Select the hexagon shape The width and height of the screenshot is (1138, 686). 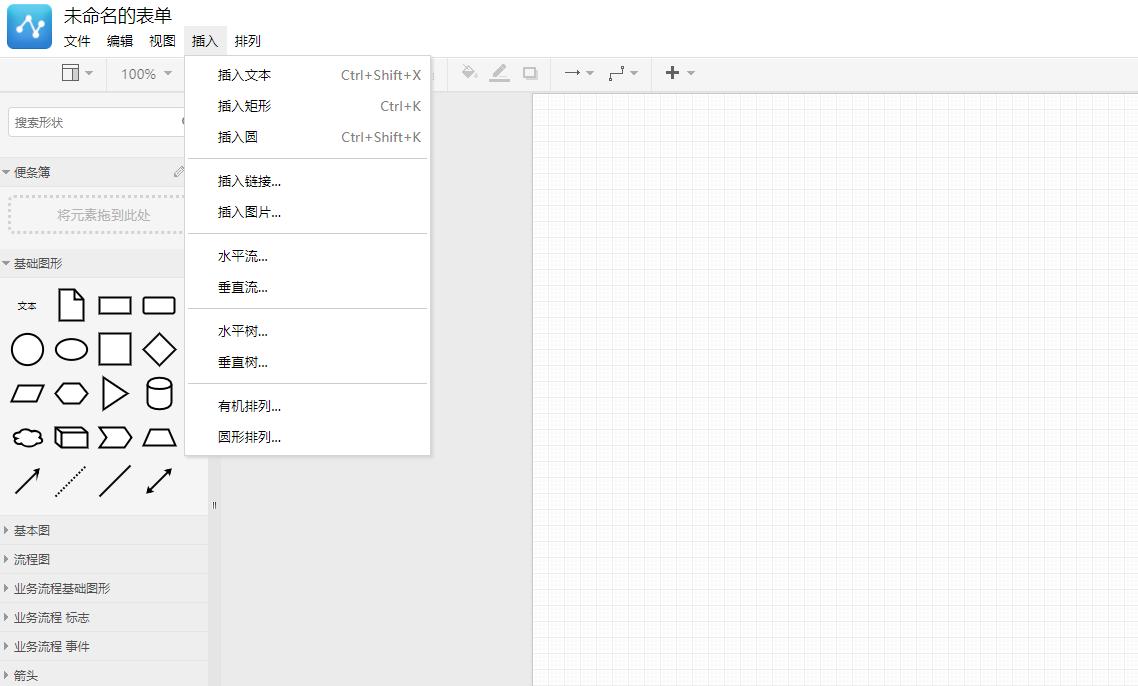(x=71, y=393)
